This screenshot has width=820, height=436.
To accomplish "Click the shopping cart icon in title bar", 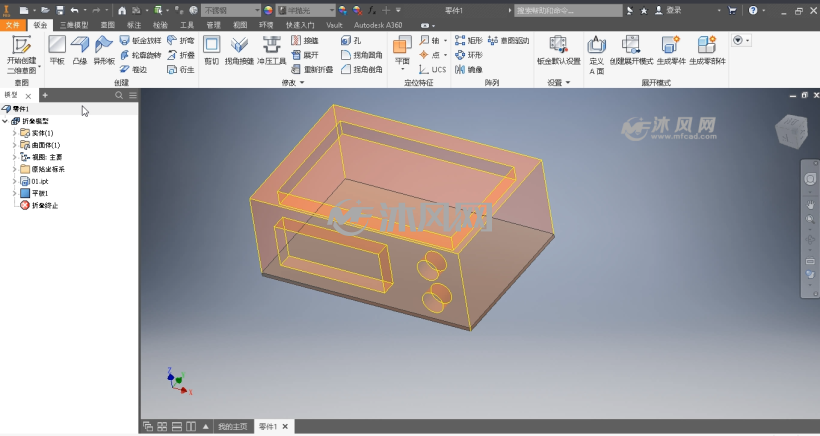I will (x=732, y=10).
